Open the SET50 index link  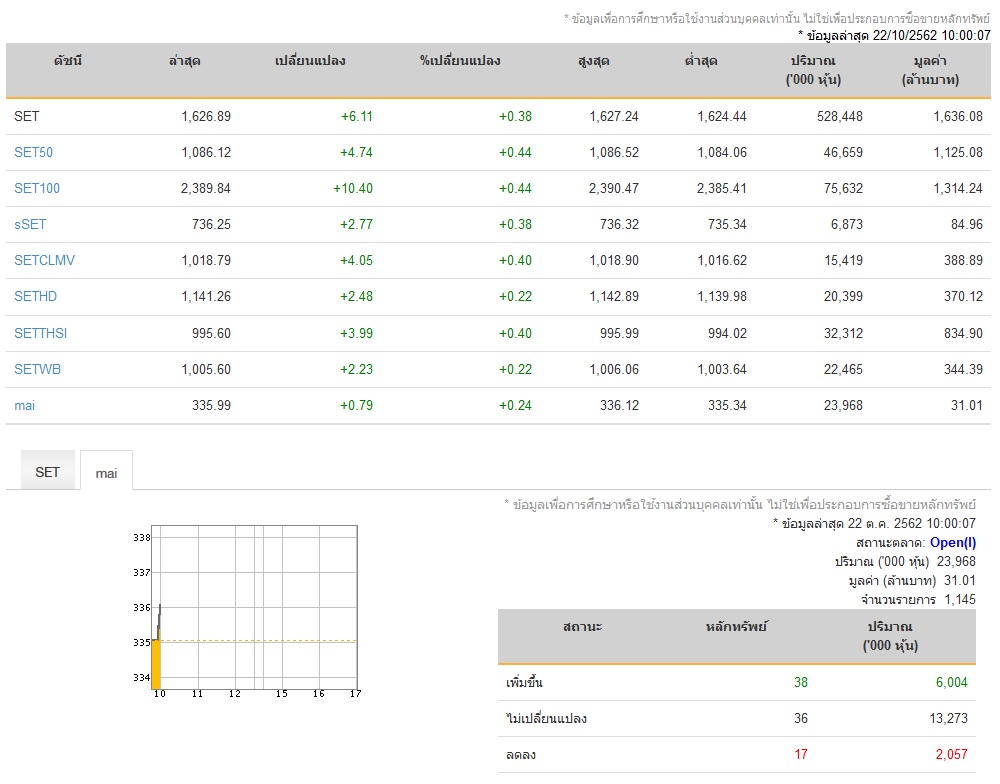pyautogui.click(x=33, y=152)
